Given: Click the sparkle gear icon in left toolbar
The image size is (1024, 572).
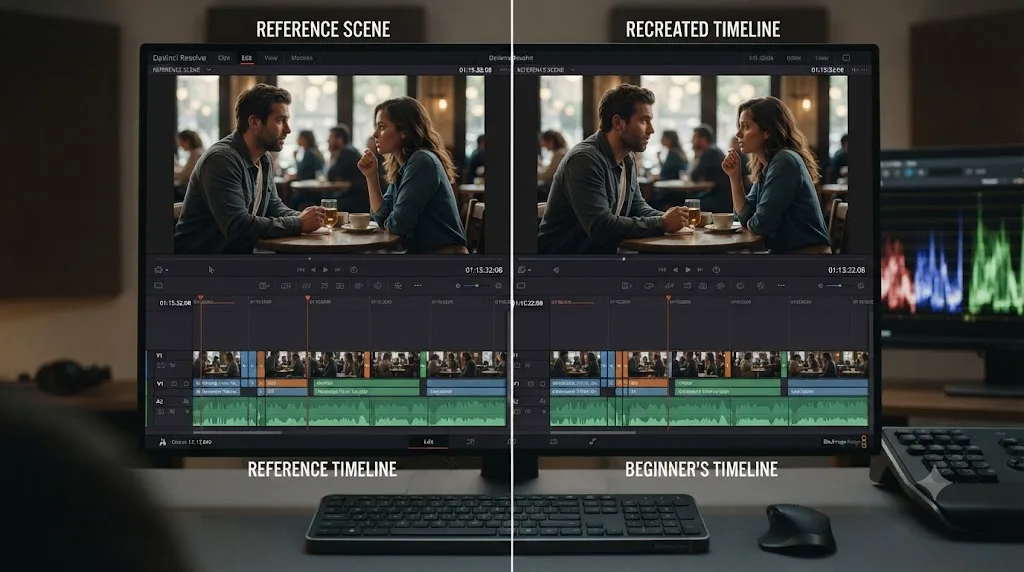Looking at the screenshot, I should [x=398, y=286].
